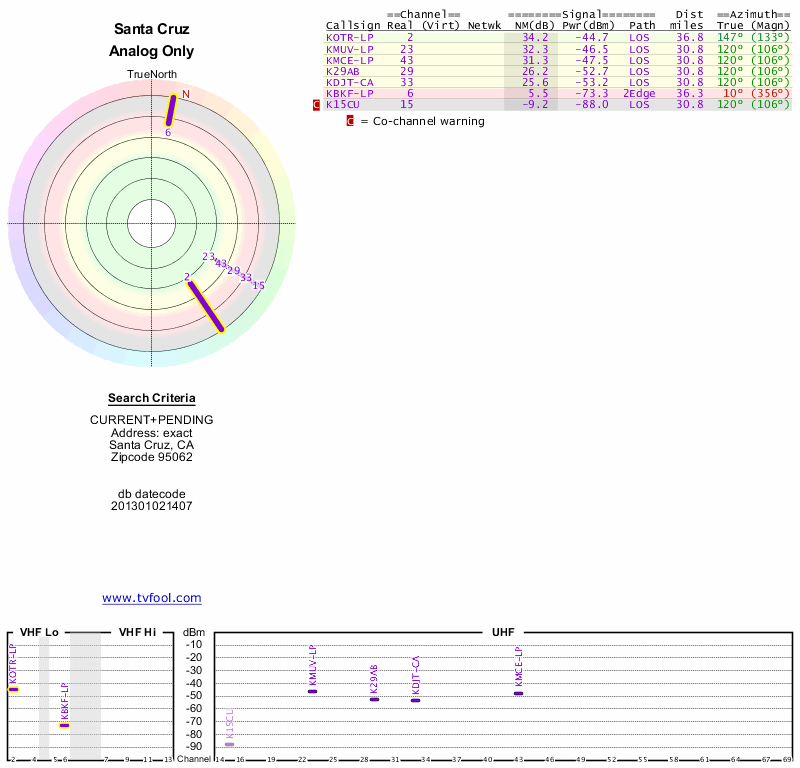
Task: Select the channel 2 bar on radar plot
Action: [x=207, y=306]
